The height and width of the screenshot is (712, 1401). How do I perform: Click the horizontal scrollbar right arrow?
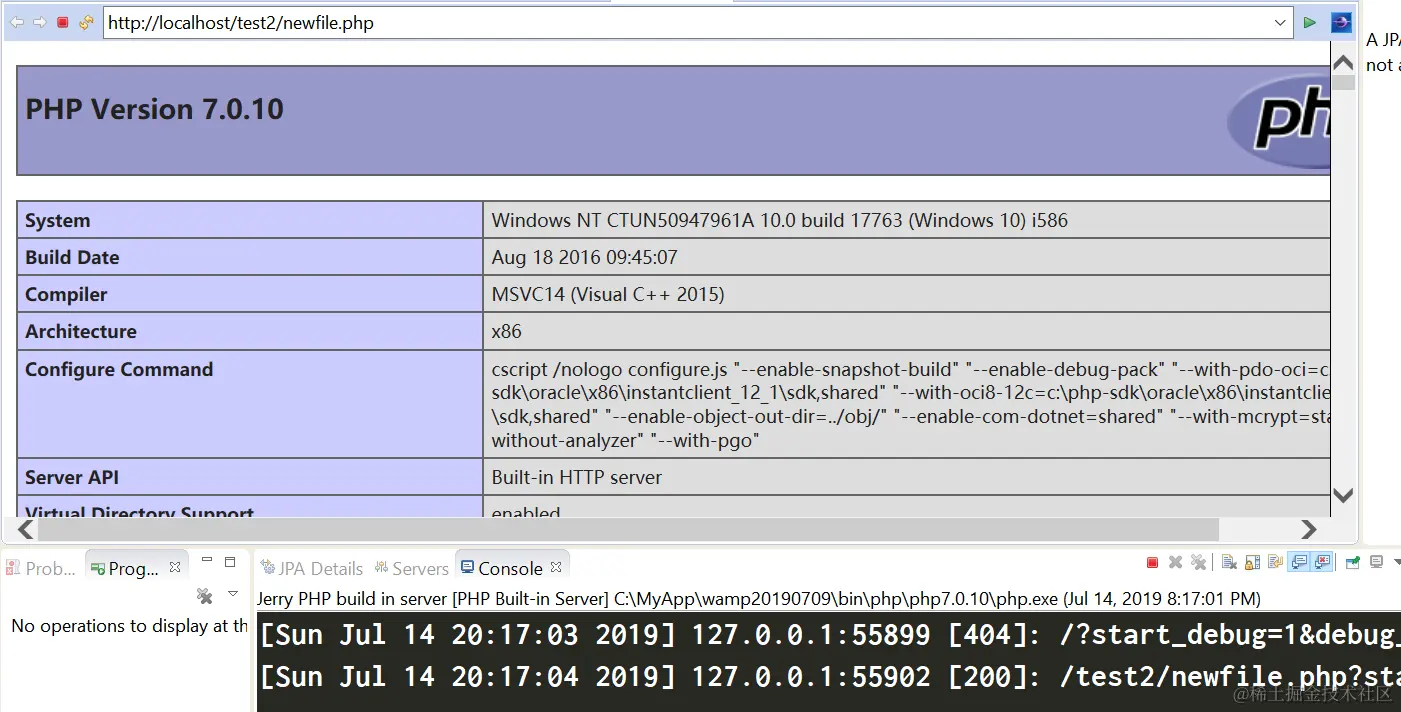click(1308, 529)
